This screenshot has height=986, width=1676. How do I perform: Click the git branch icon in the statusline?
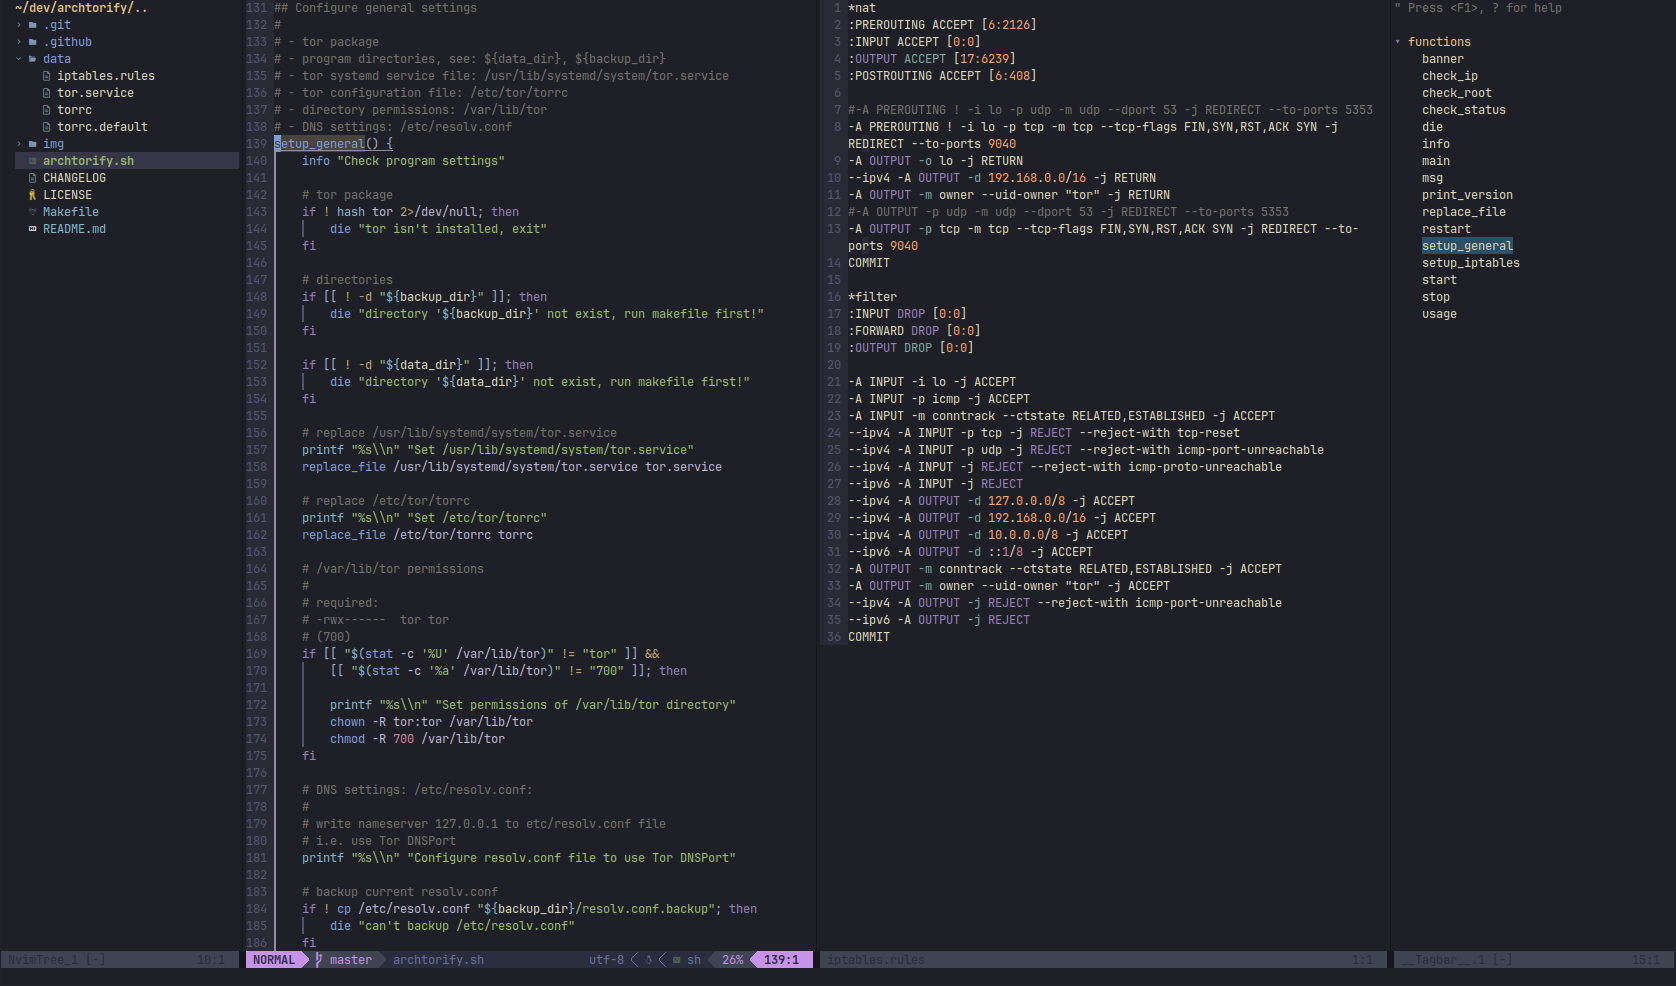pyautogui.click(x=319, y=960)
